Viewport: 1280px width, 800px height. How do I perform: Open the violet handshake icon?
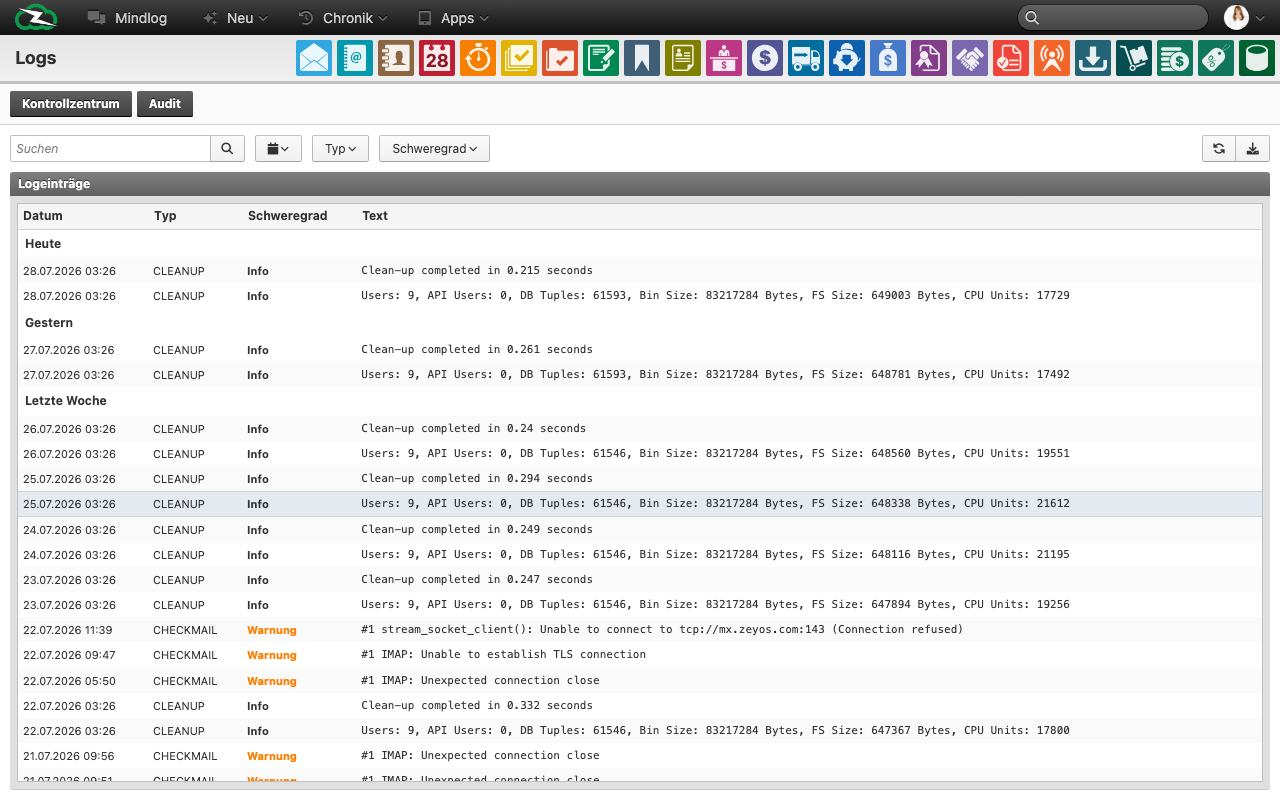pos(970,58)
